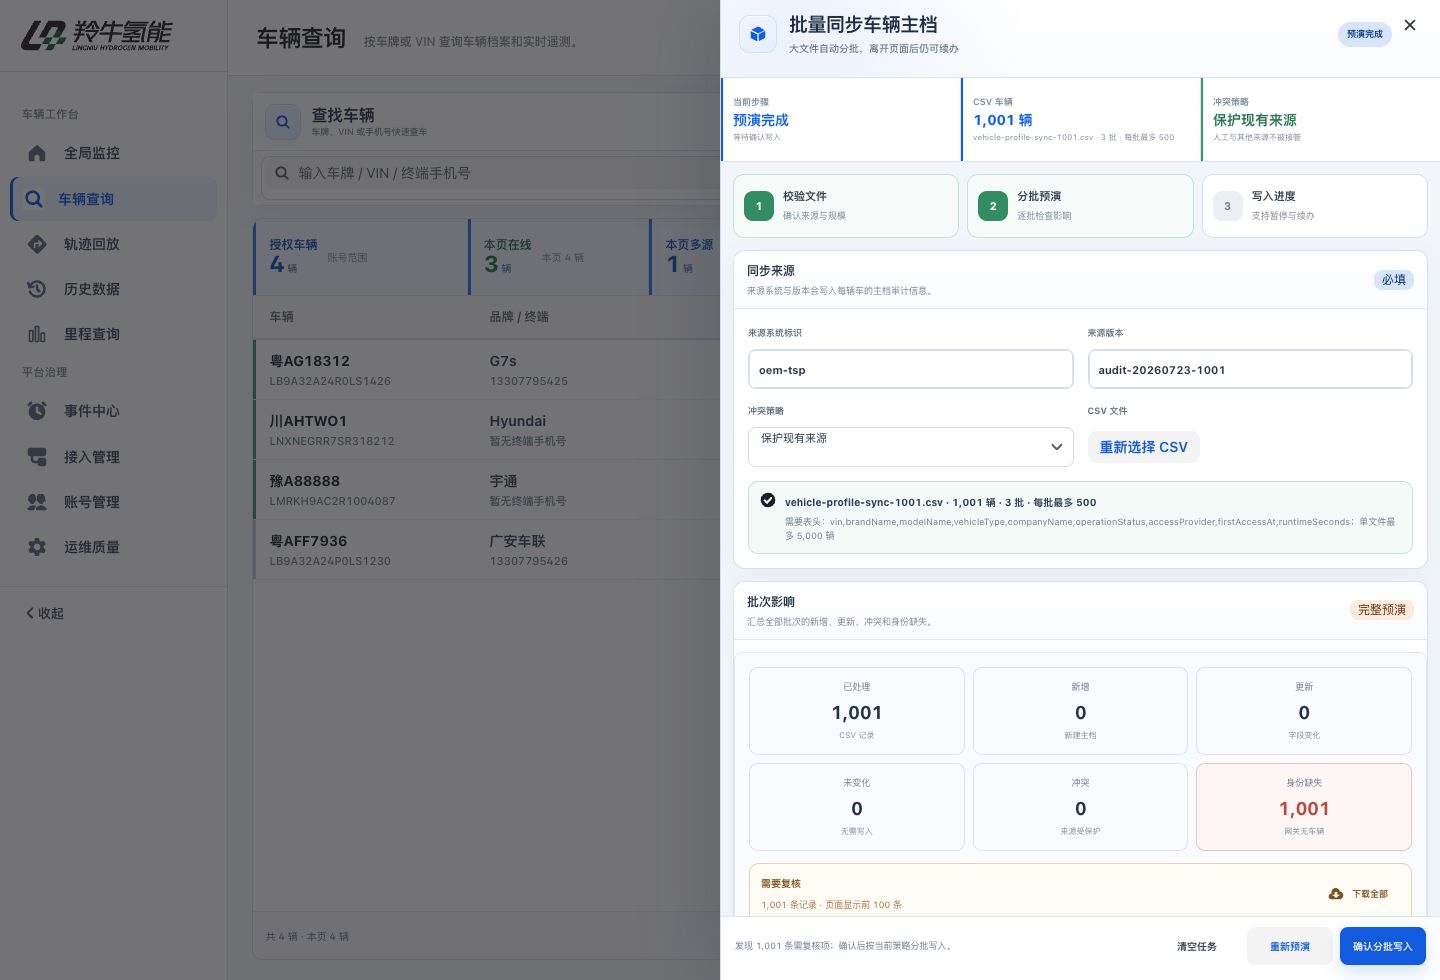Viewport: 1440px width, 980px height.
Task: Open 接入管理 devices icon
Action: click(37, 457)
